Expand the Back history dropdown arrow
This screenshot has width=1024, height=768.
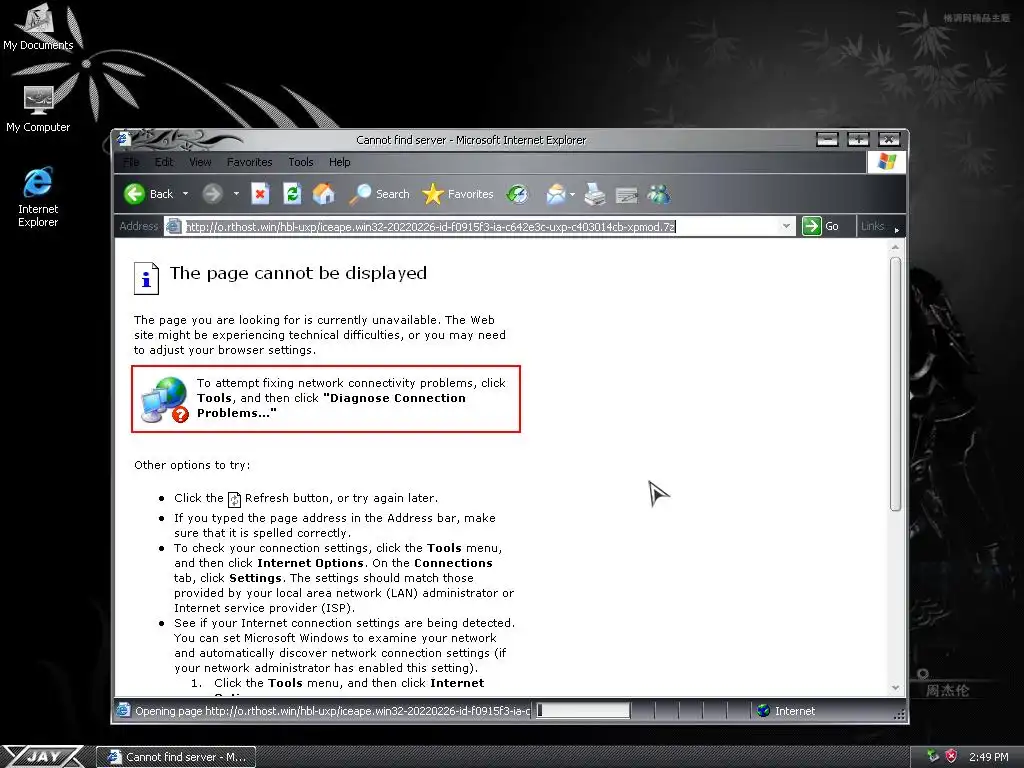tap(185, 194)
